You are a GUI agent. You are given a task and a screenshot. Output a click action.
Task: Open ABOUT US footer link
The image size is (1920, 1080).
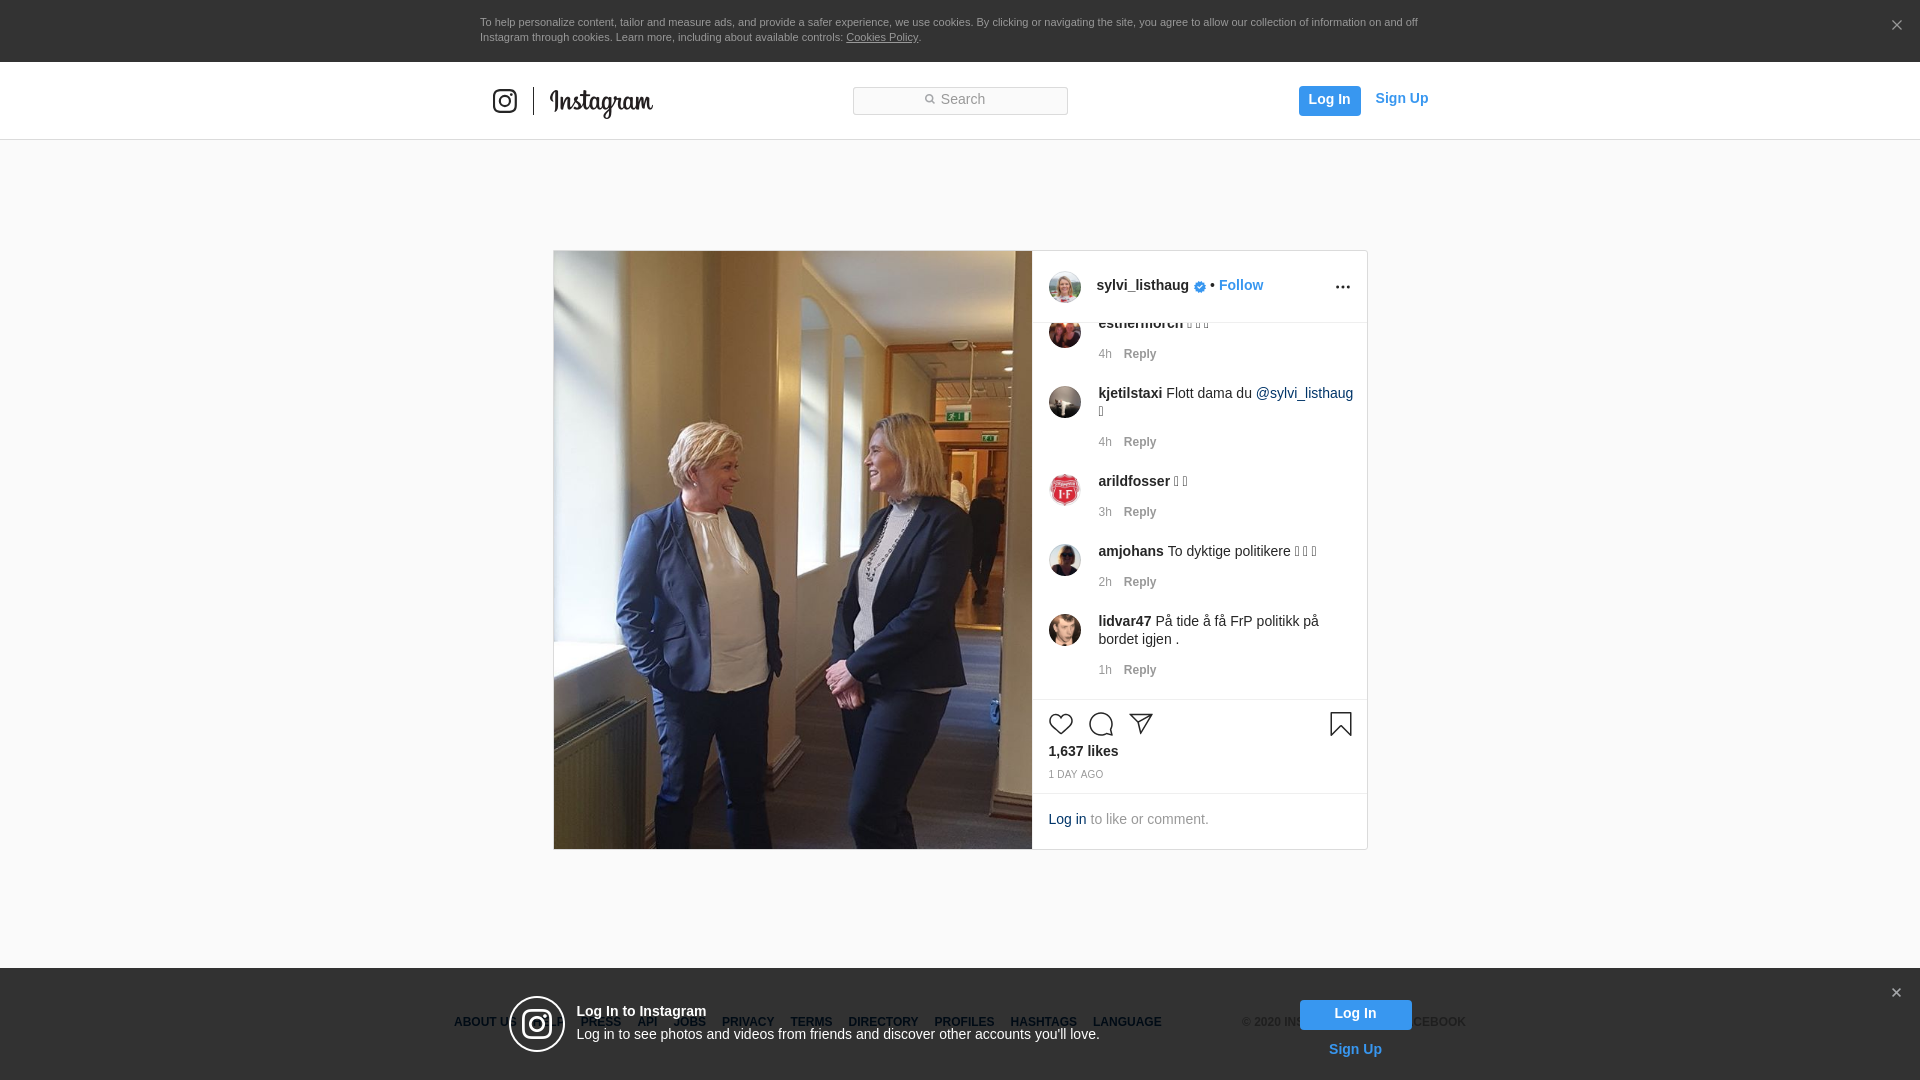[x=487, y=1022]
